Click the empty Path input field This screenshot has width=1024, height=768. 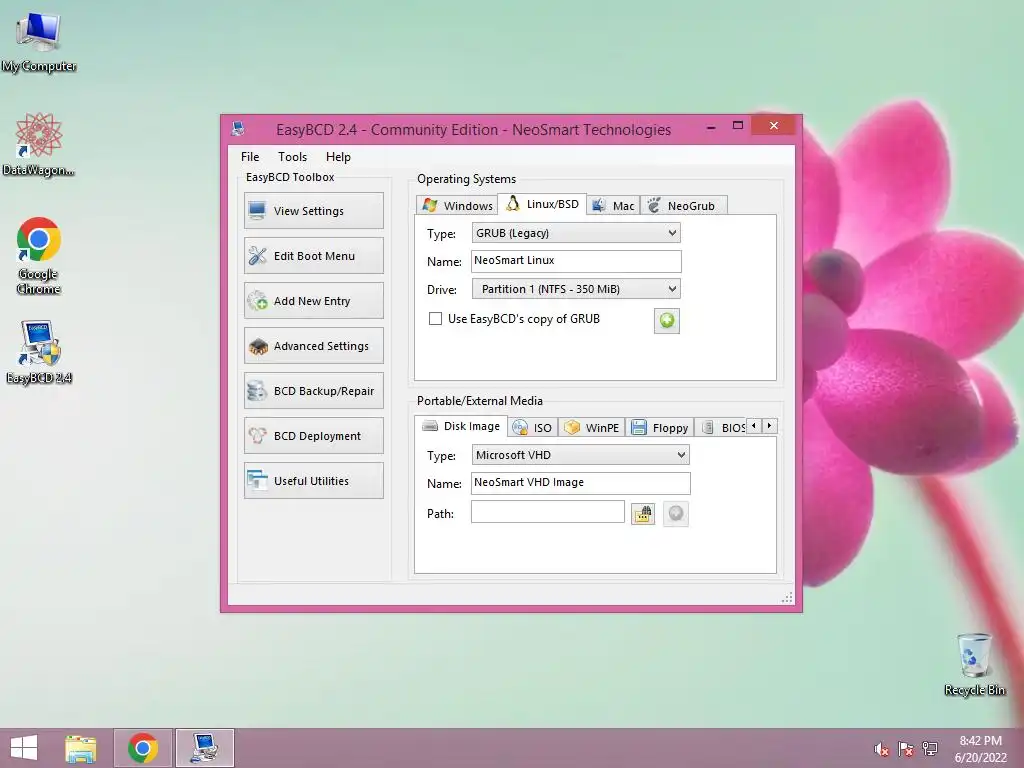click(547, 512)
